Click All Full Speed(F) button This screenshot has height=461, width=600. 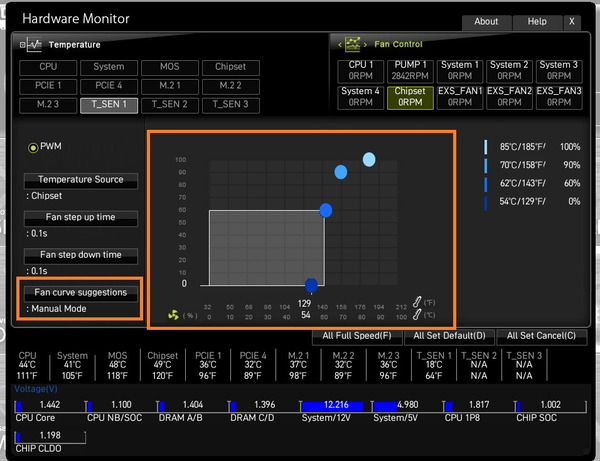point(357,337)
